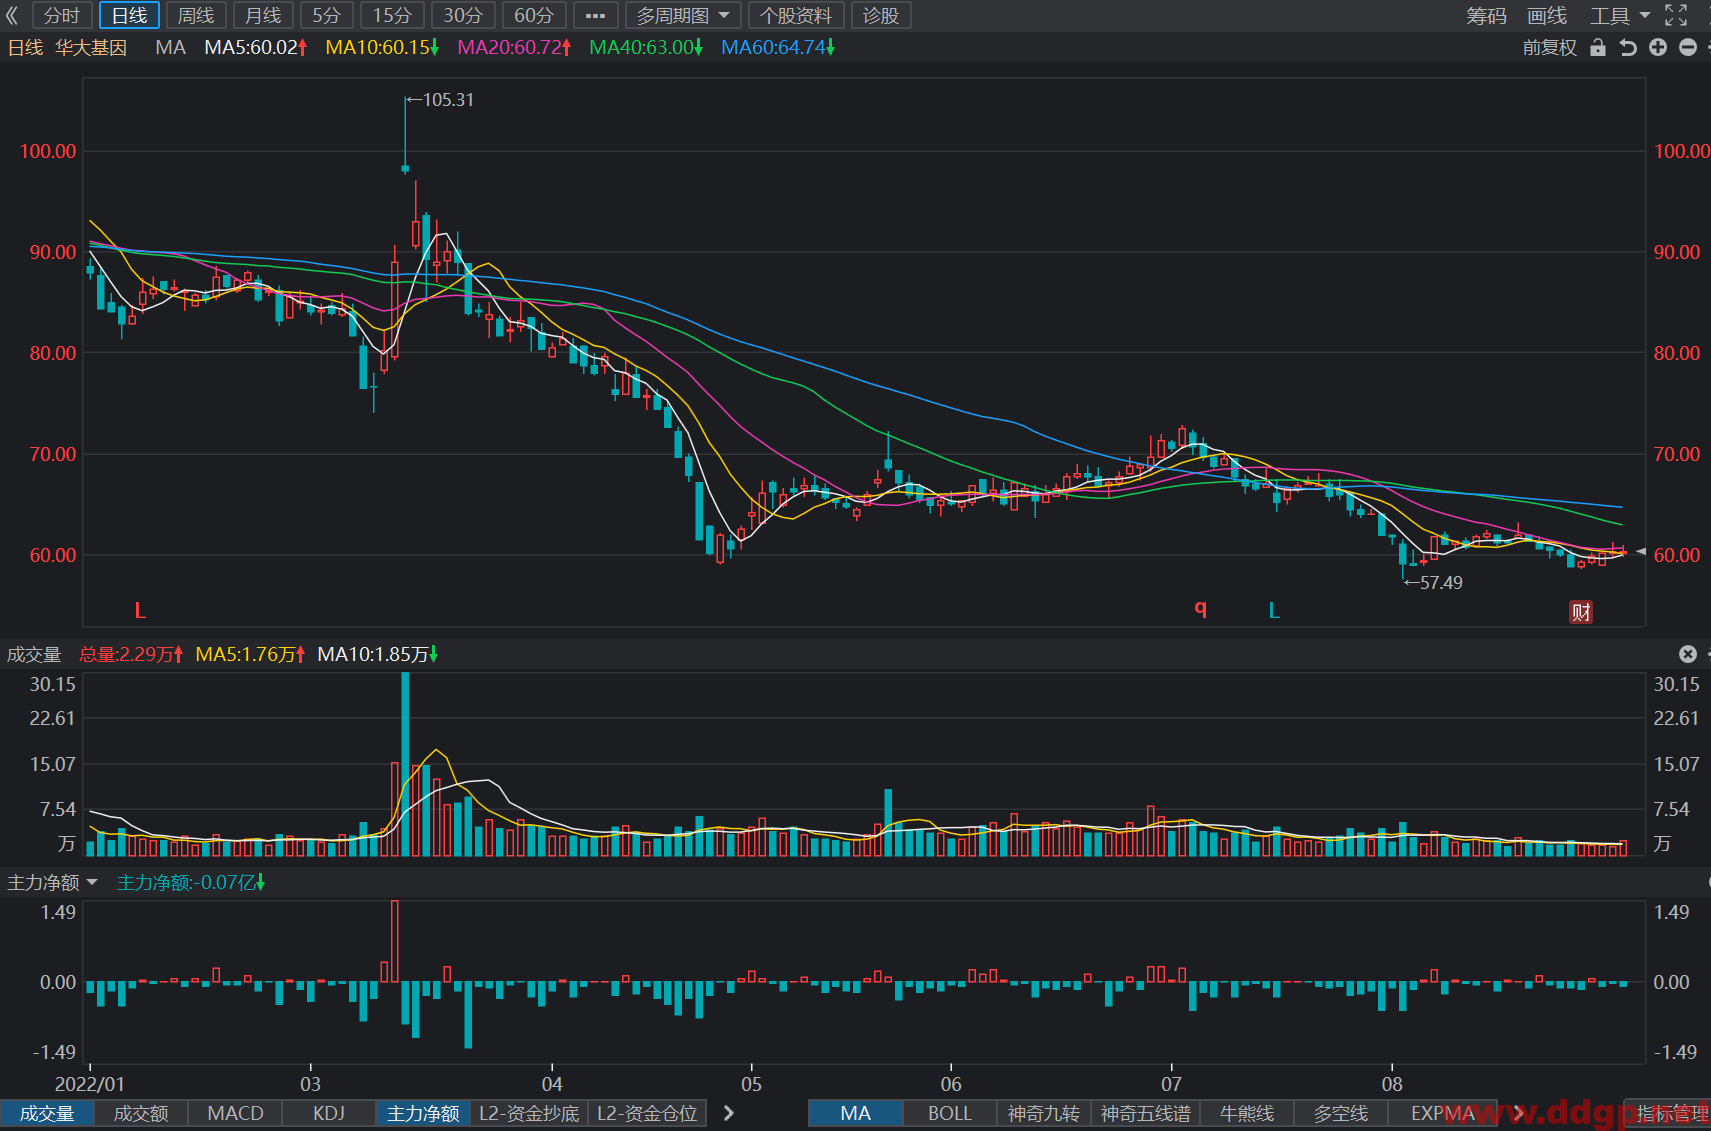This screenshot has height=1131, width=1711.
Task: Click the red L marker on chart
Action: click(140, 610)
